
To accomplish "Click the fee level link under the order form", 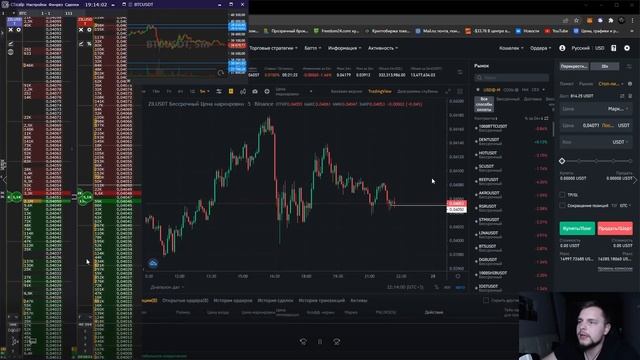I will click(615, 269).
